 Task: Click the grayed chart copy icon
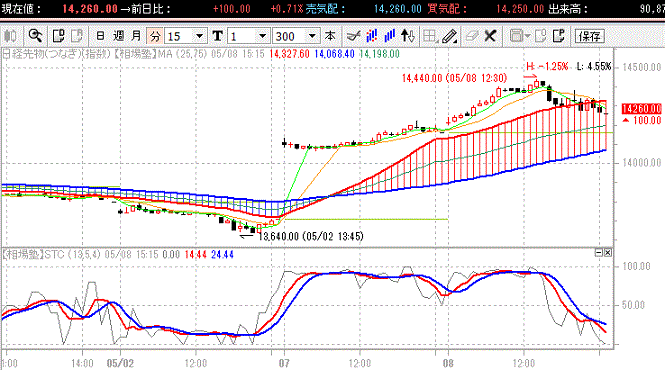[77, 36]
